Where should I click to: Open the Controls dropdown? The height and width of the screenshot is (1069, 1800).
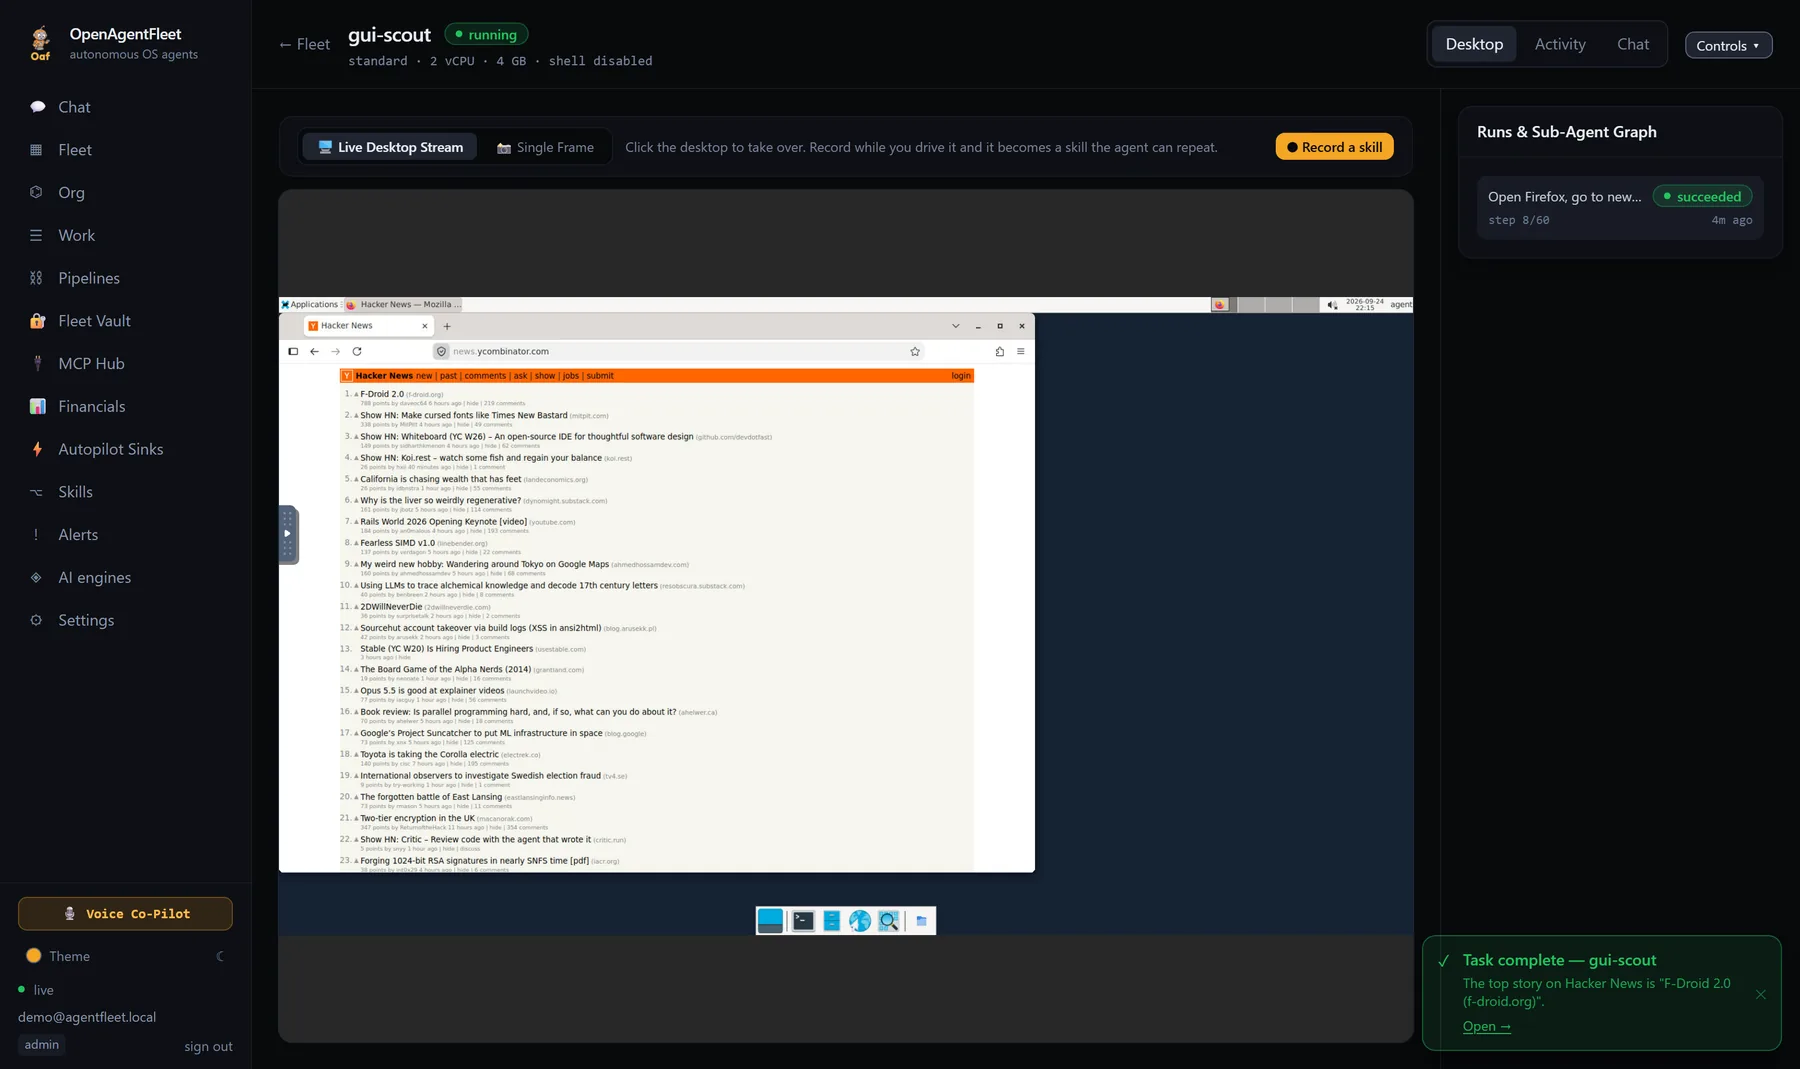pos(1728,45)
